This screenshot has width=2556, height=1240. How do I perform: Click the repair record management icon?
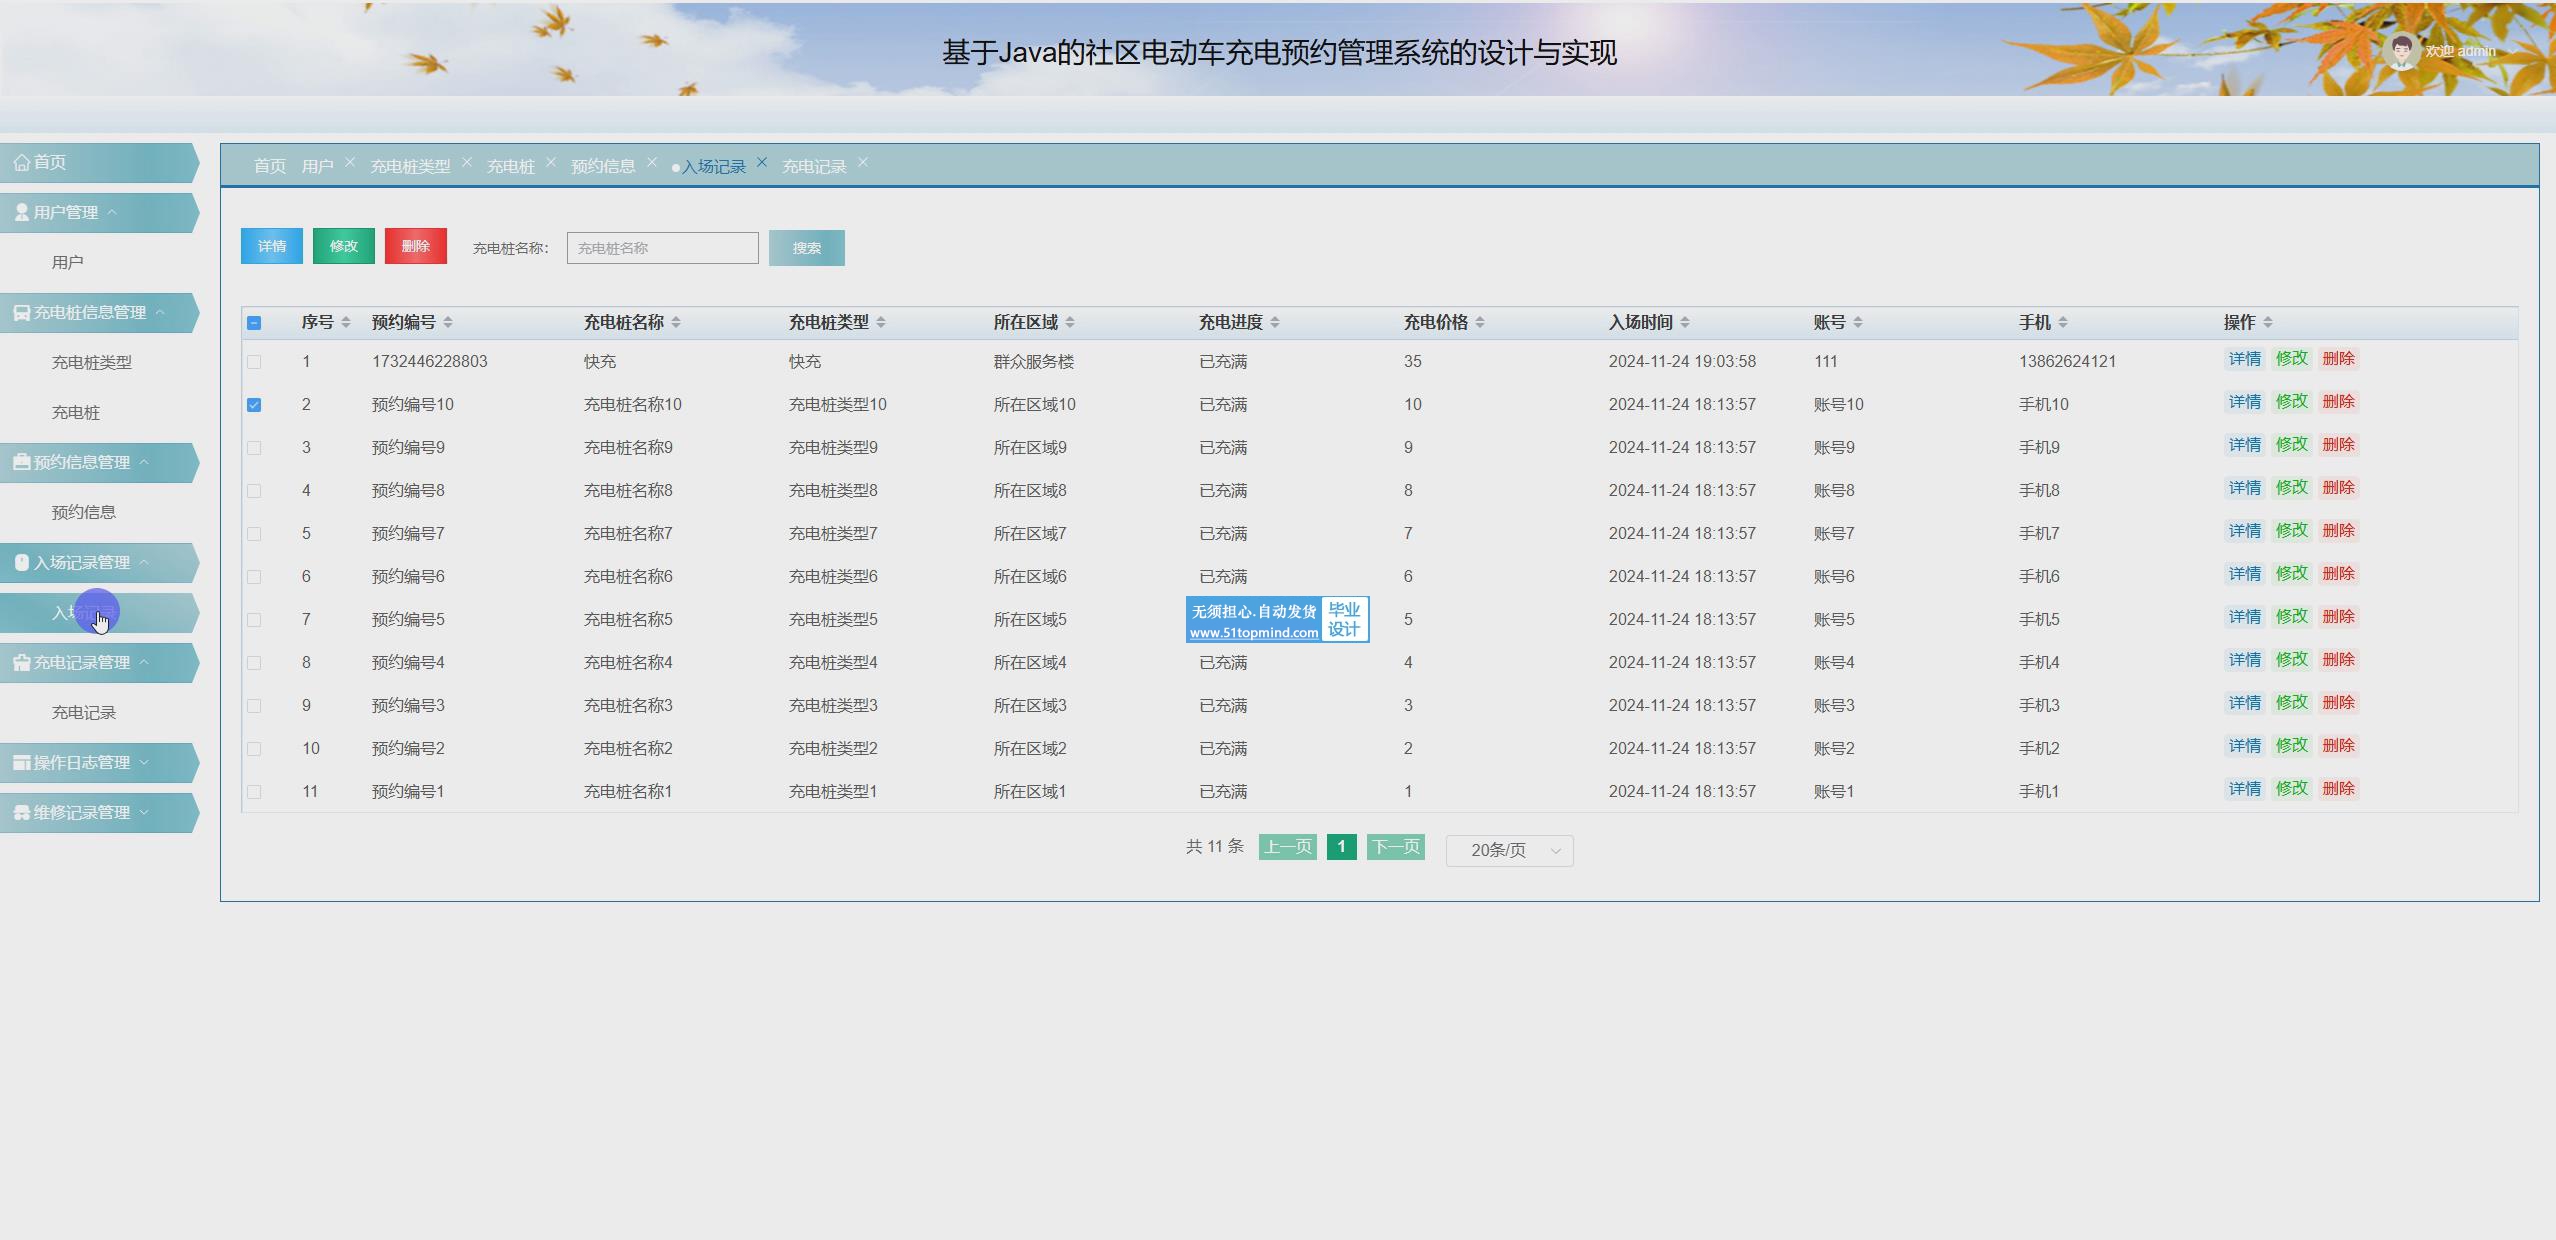click(21, 812)
